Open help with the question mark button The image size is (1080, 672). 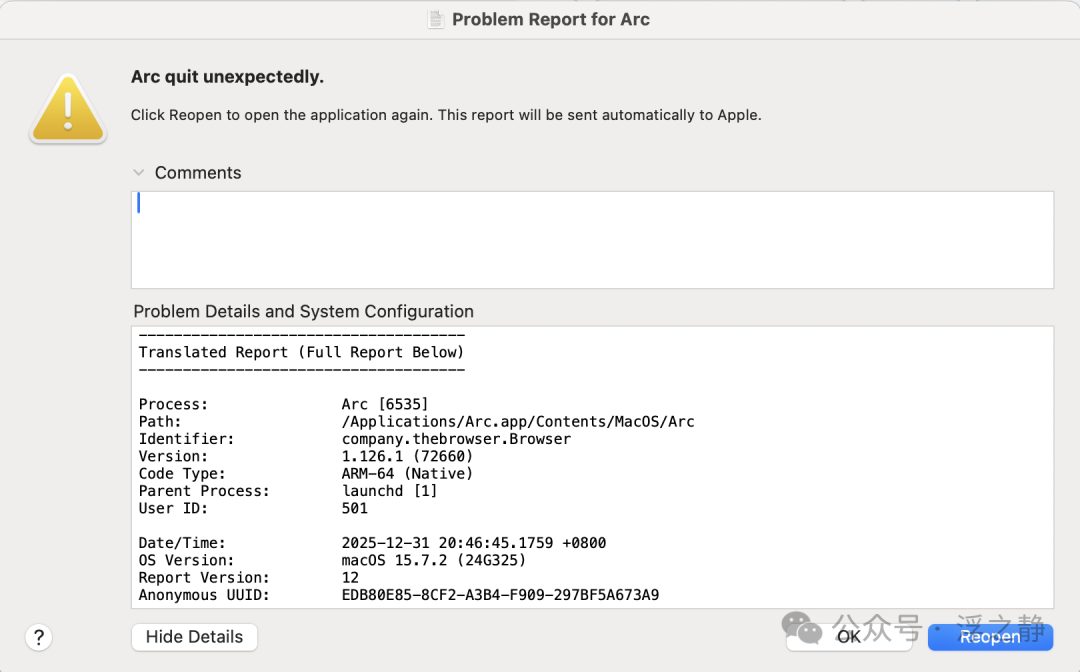[x=39, y=637]
